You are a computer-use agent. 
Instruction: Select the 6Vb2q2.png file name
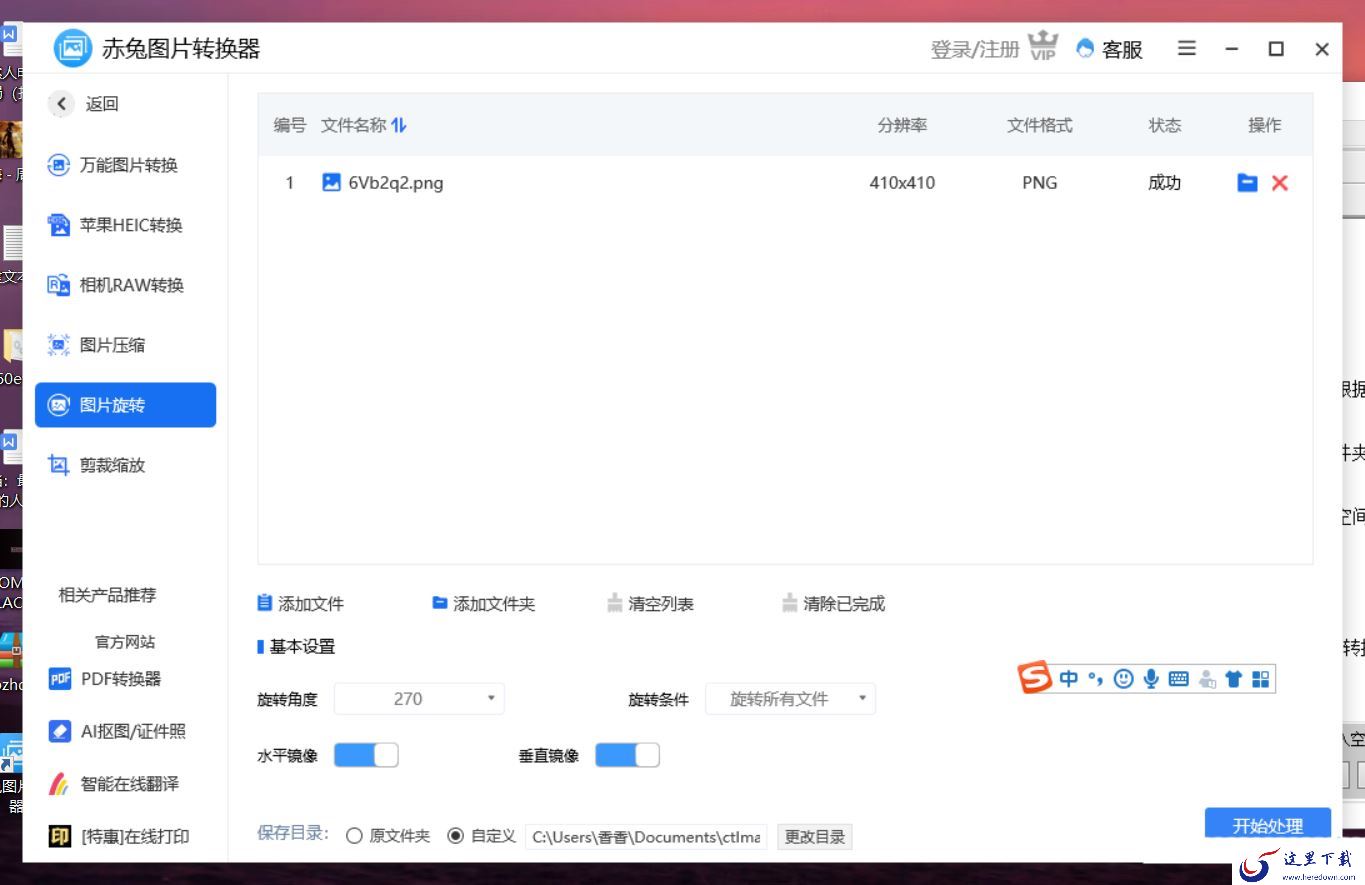[396, 183]
